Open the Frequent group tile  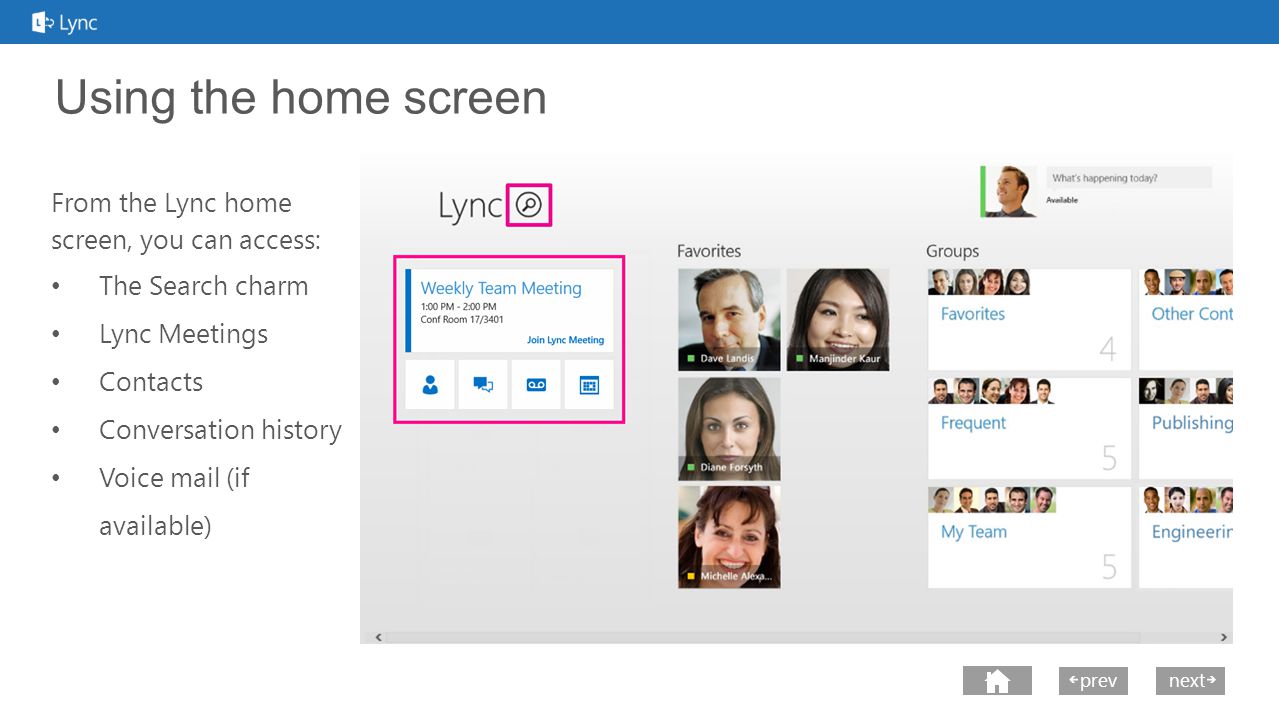(x=1029, y=429)
